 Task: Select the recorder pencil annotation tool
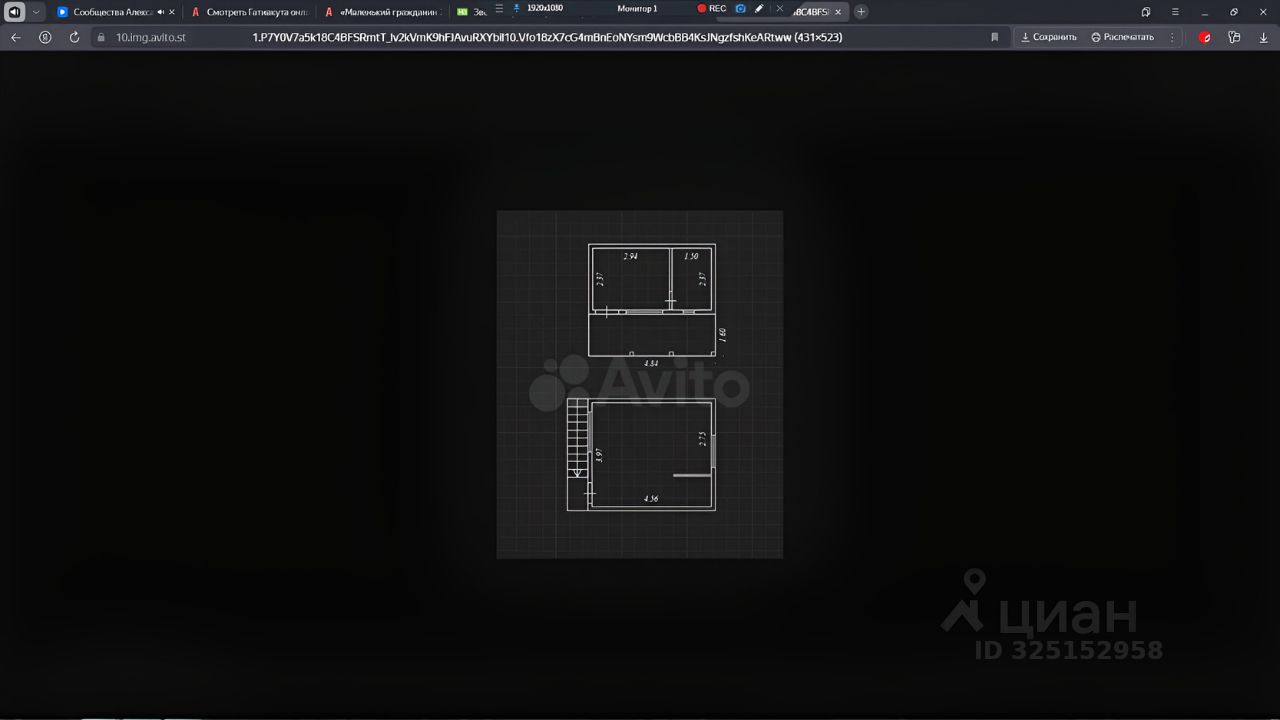tap(759, 9)
